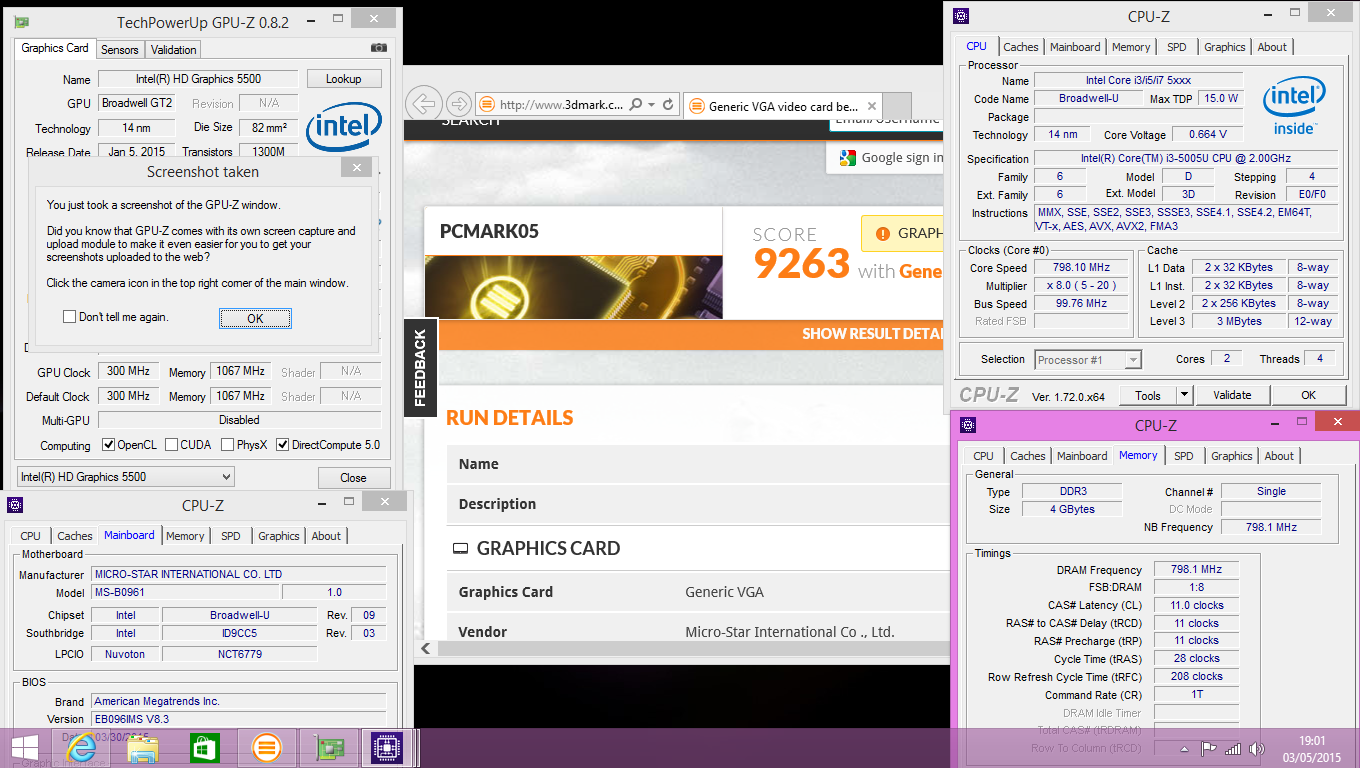
Task: Click the Validate button in CPU-Z
Action: coord(1232,395)
